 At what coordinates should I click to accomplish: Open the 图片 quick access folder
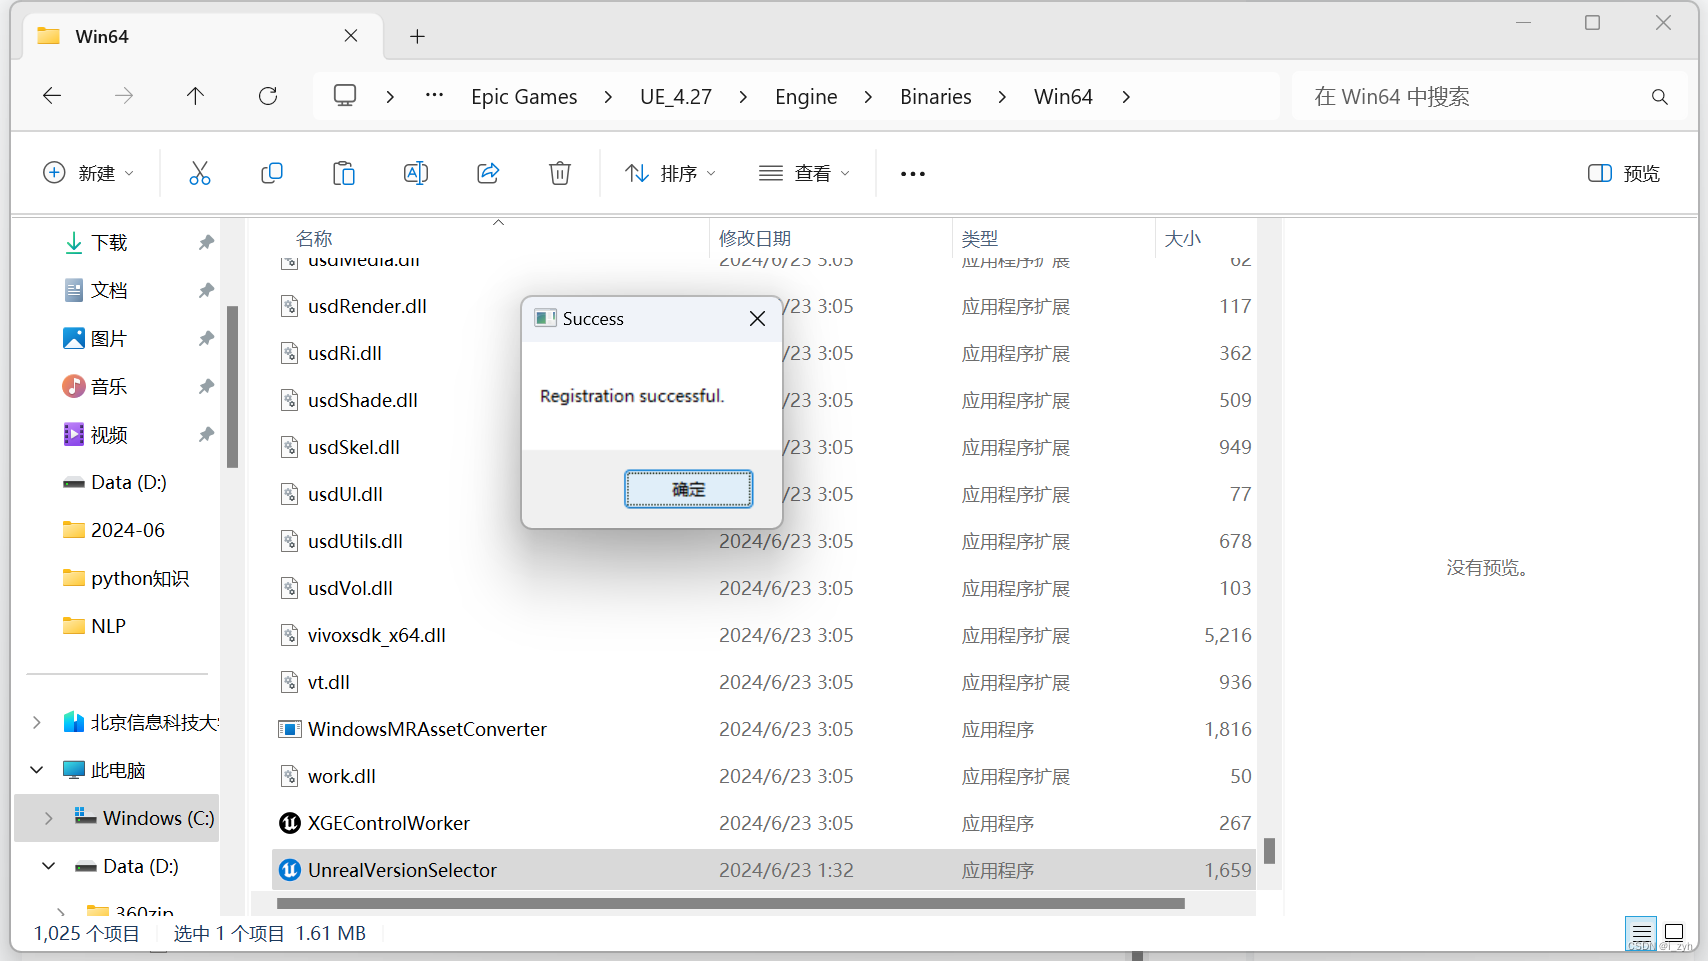109,338
